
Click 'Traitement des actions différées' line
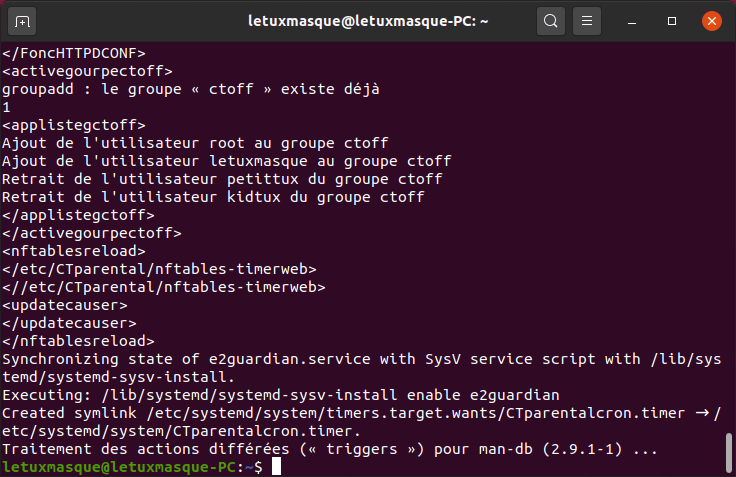click(x=330, y=449)
